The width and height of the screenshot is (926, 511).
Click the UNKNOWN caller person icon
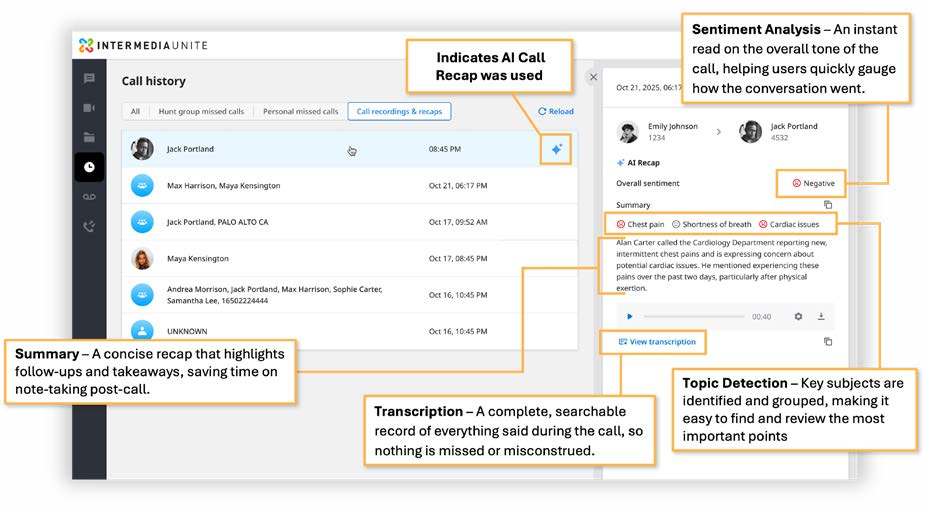coord(142,331)
